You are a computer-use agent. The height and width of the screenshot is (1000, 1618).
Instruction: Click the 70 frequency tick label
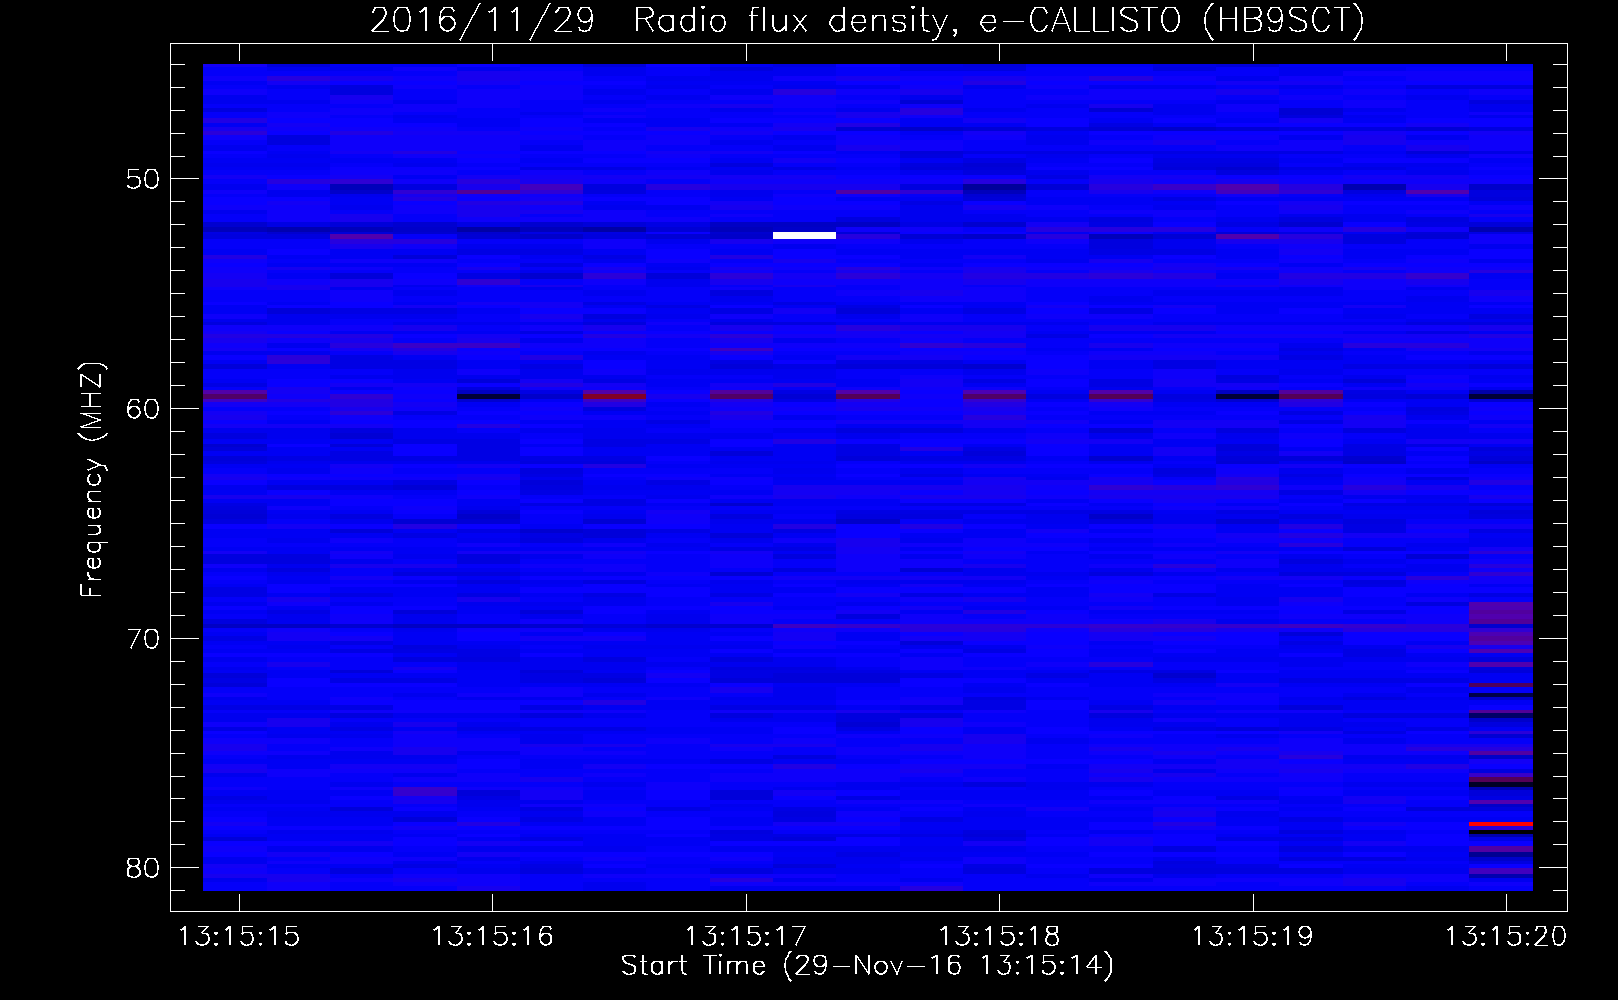pyautogui.click(x=143, y=639)
